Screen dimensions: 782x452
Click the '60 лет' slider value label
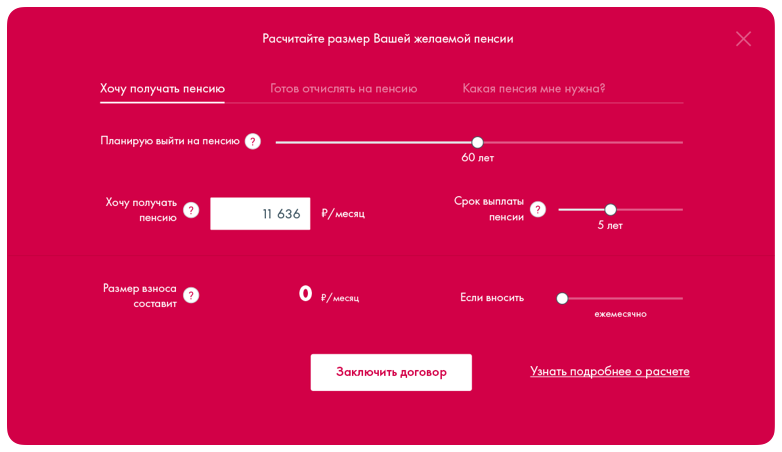point(478,158)
